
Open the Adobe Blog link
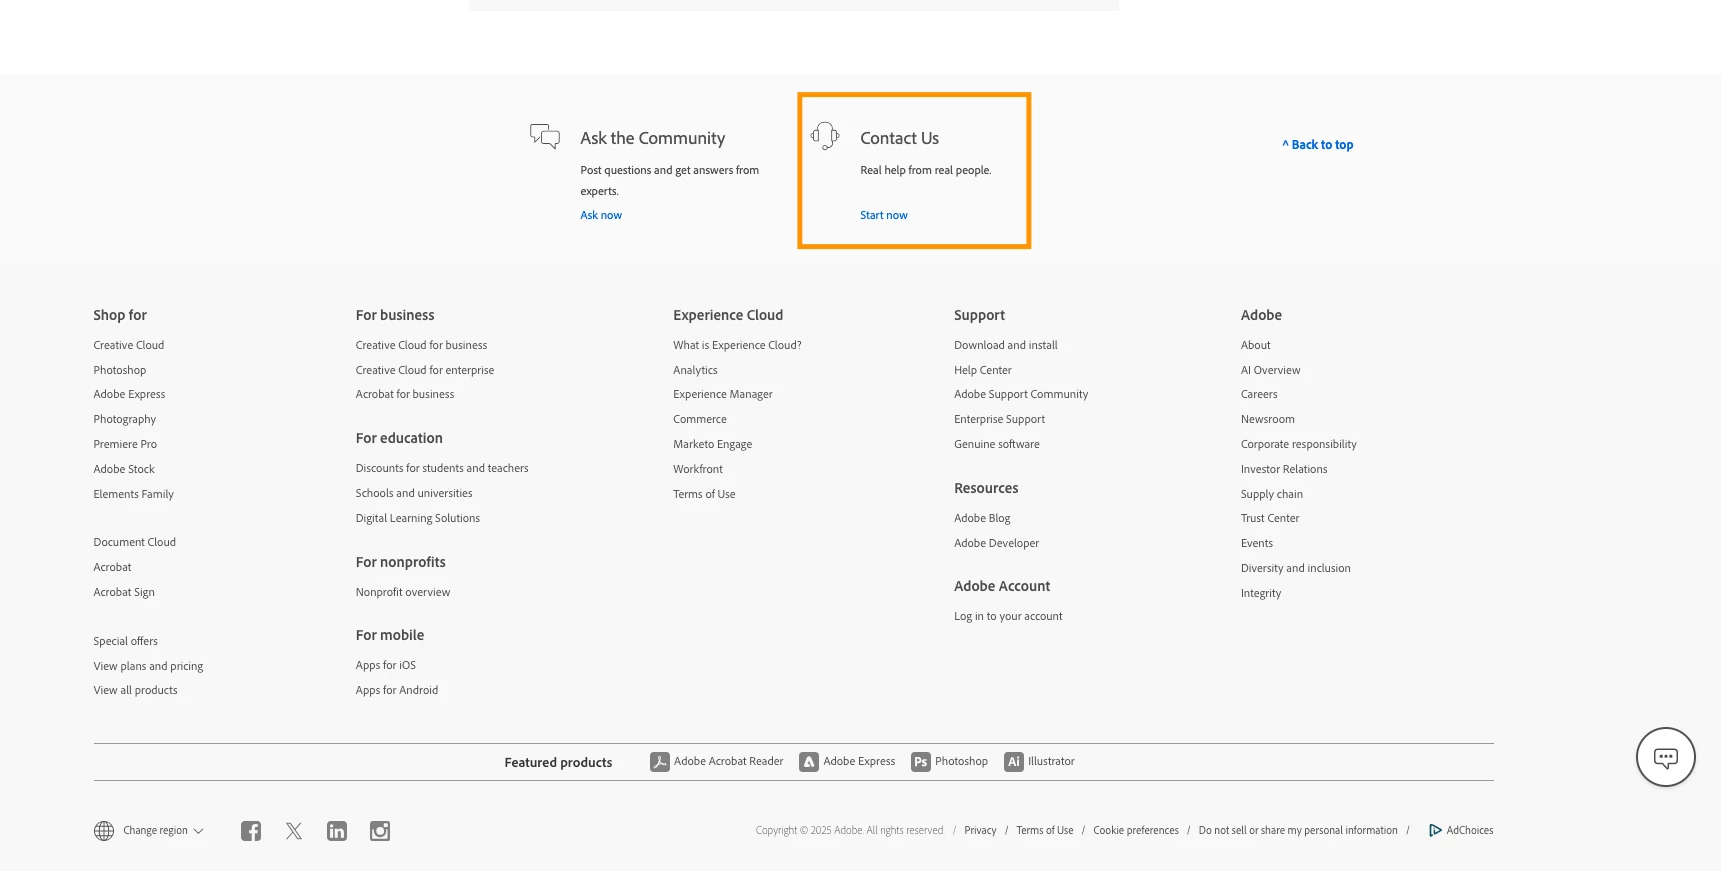pos(982,518)
